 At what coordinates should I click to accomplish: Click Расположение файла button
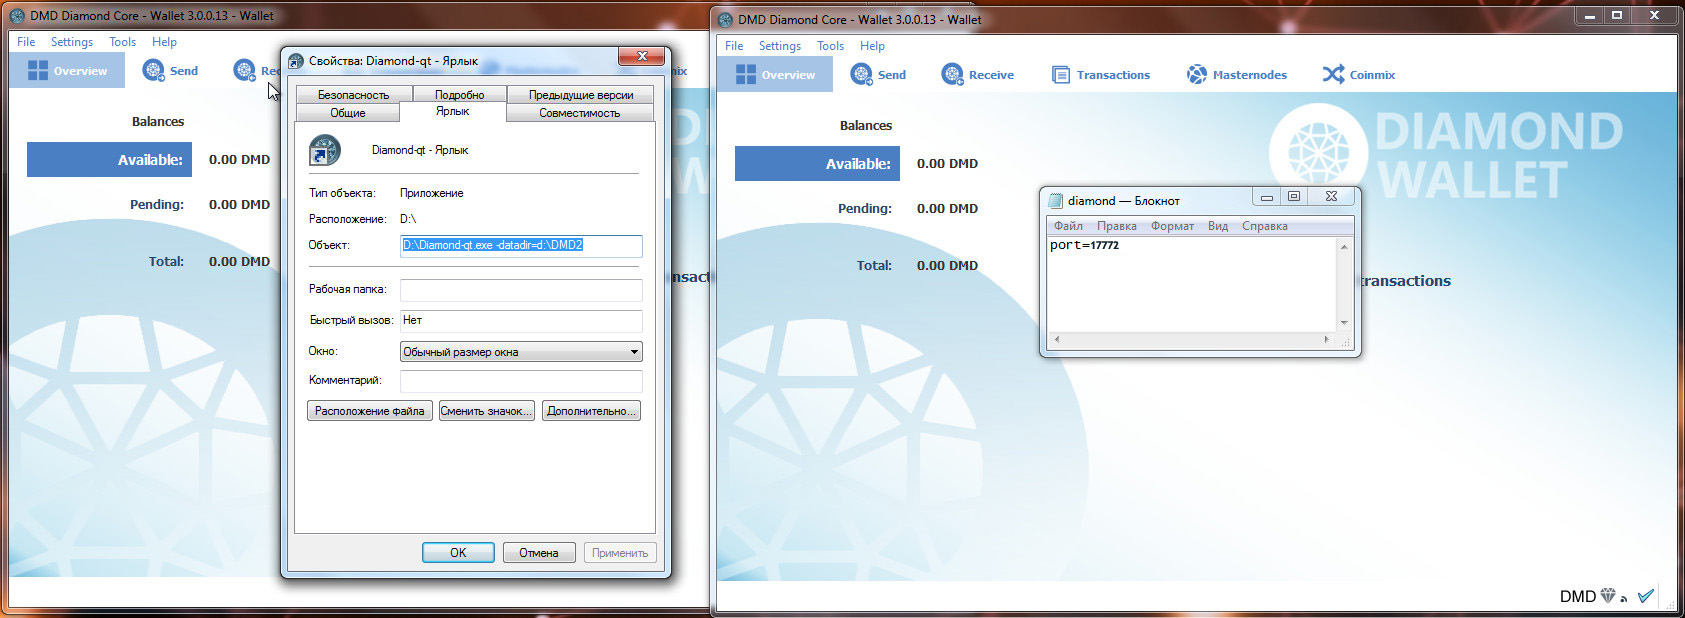[x=370, y=411]
